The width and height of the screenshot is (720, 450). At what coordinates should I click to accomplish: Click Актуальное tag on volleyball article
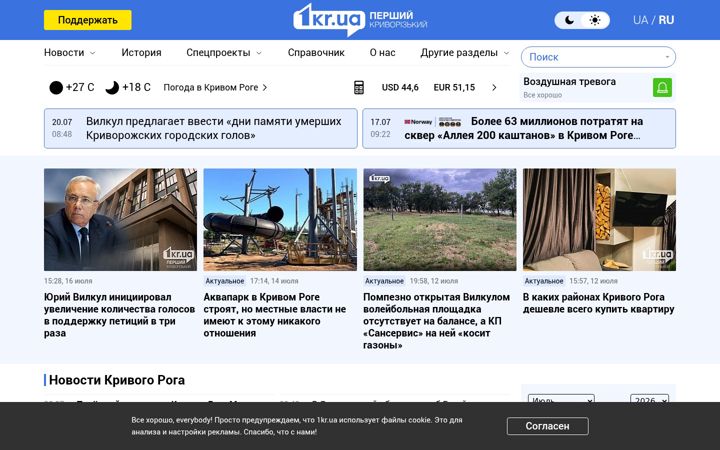[384, 281]
